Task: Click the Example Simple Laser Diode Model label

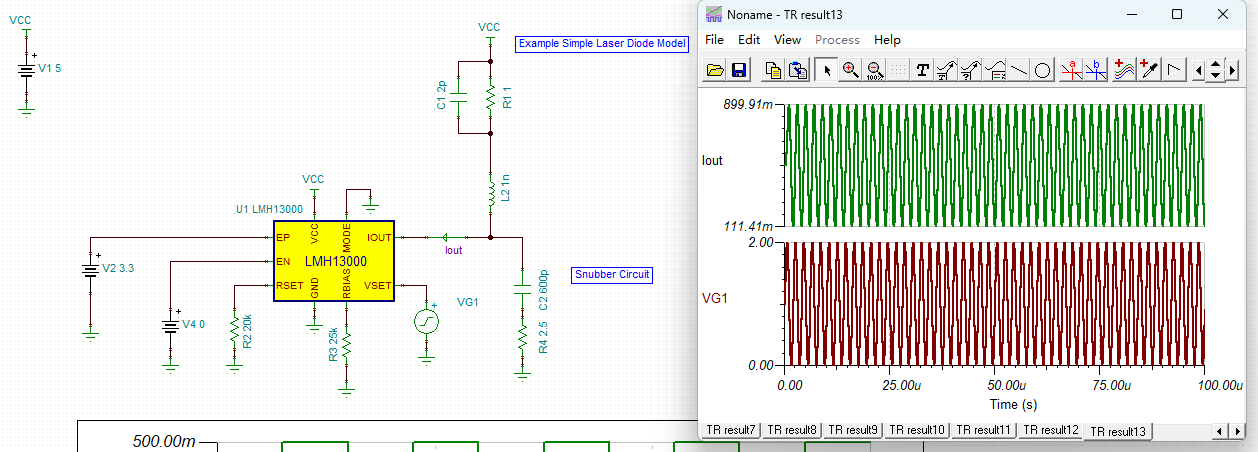Action: (602, 44)
